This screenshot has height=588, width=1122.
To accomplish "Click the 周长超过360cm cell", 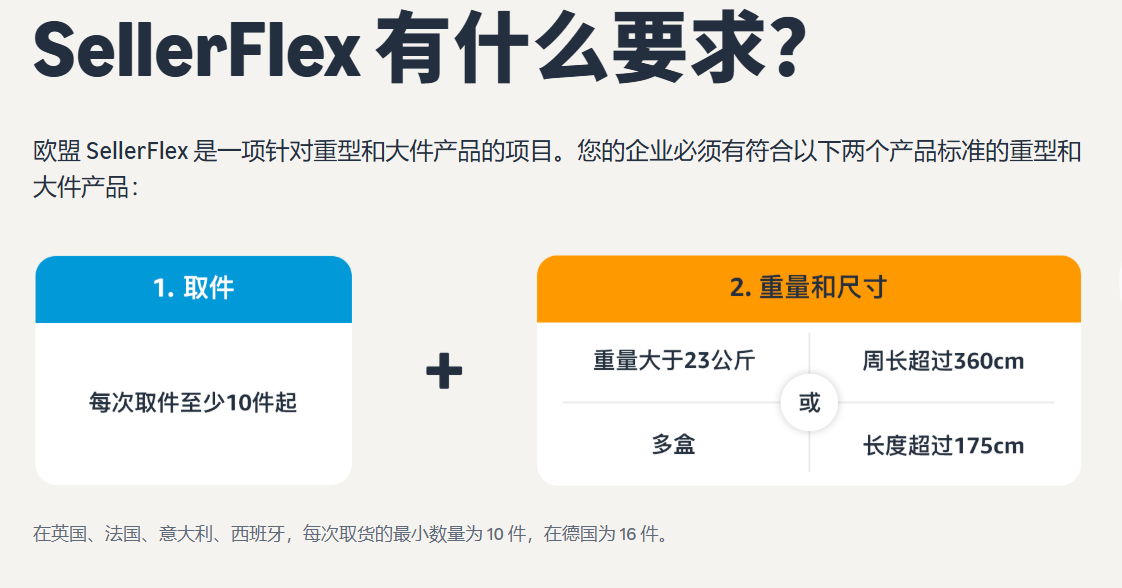I will pos(943,361).
